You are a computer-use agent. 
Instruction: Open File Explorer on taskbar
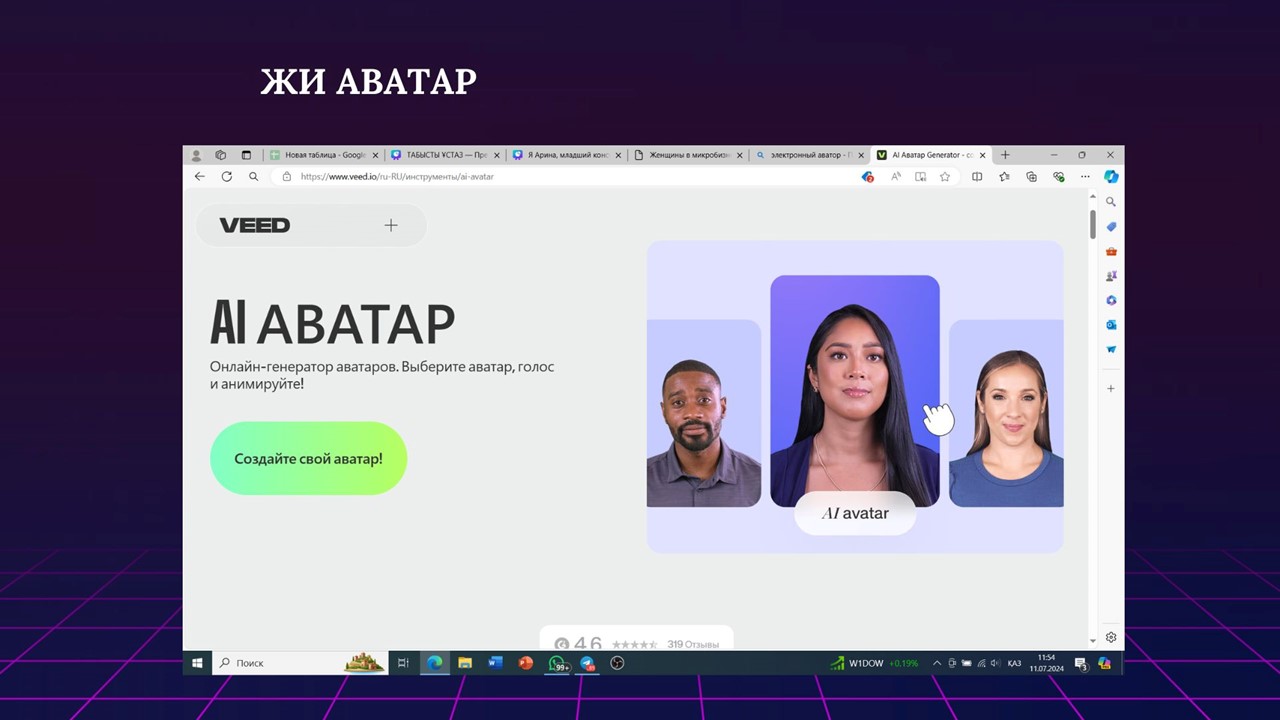point(465,663)
